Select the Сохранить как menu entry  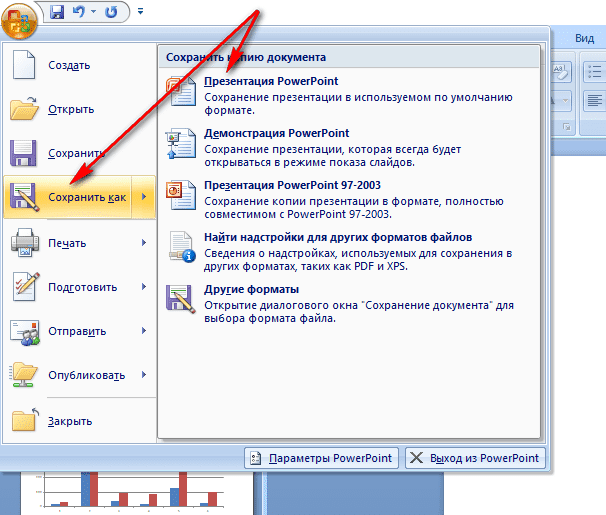coord(68,197)
